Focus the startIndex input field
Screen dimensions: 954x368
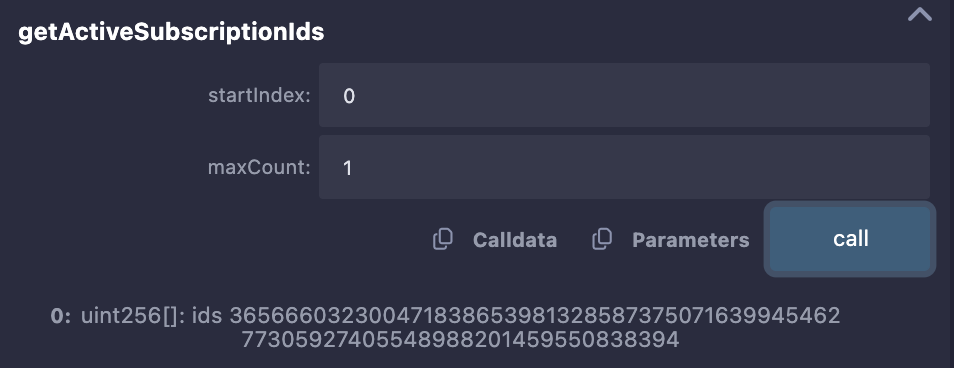624,95
